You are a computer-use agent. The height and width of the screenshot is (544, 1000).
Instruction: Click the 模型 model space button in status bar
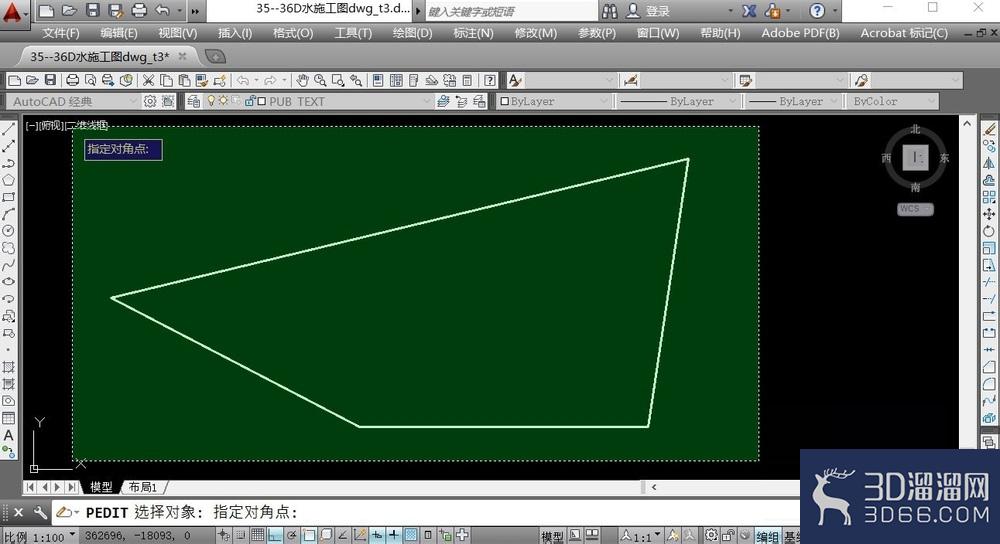click(x=552, y=536)
